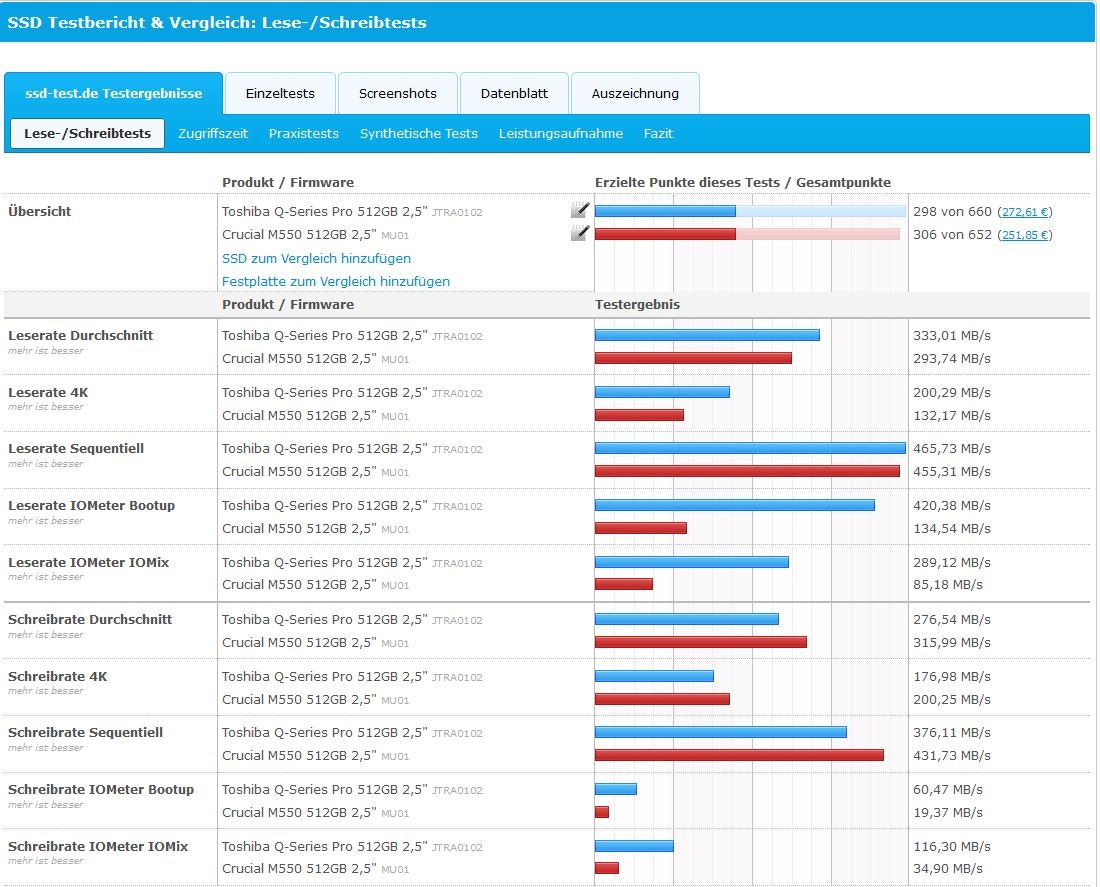
Task: Click the Toshiba Leserate Sequentiell result bar
Action: pyautogui.click(x=750, y=448)
